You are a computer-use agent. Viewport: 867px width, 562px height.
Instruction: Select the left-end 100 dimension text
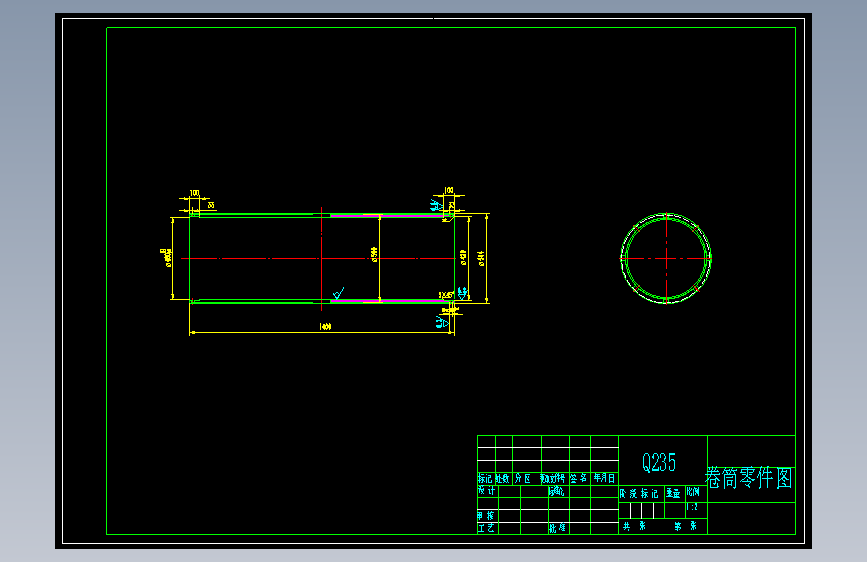point(194,193)
